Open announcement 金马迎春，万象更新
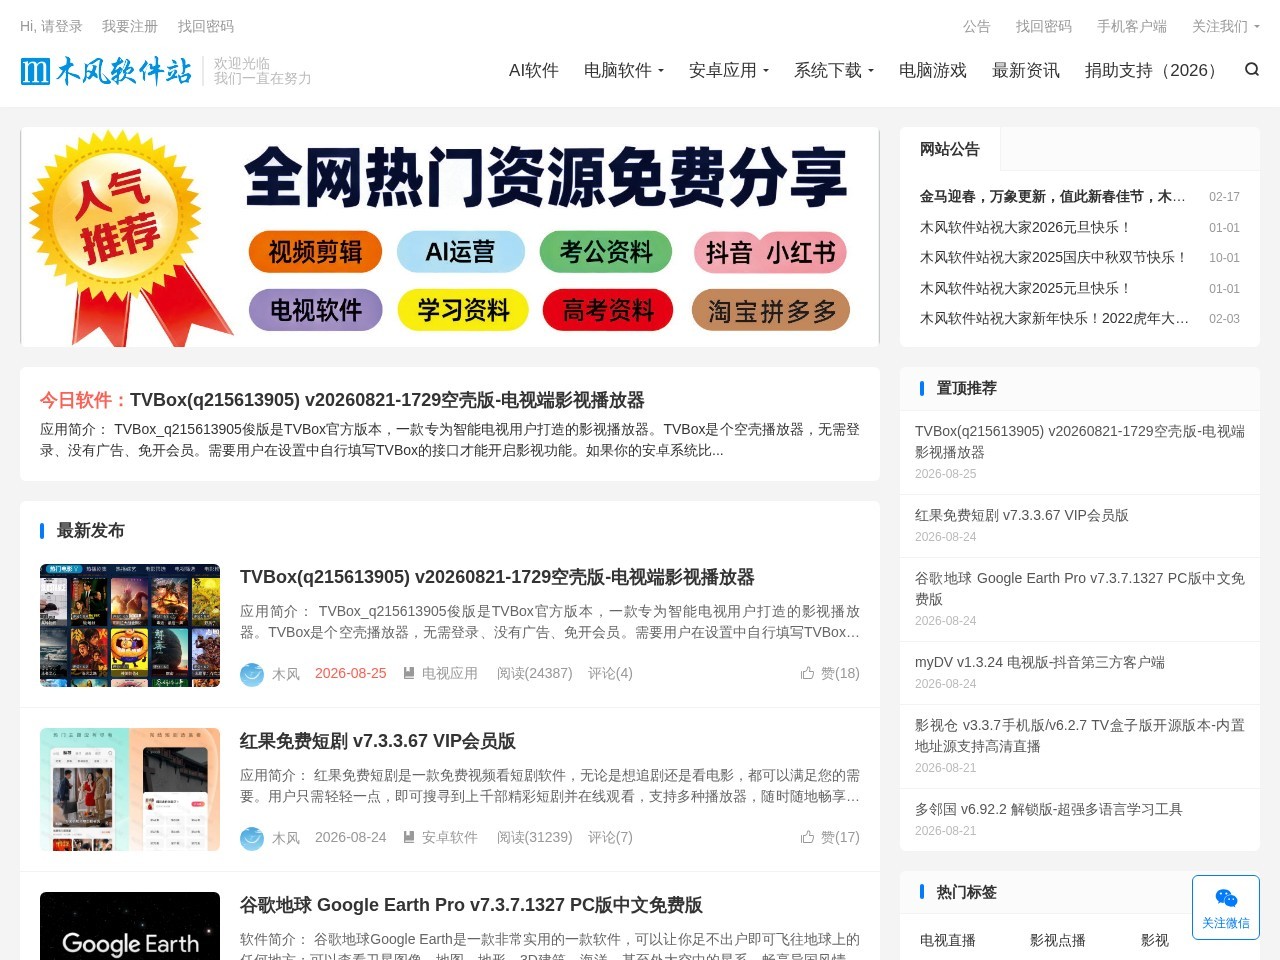 pyautogui.click(x=1053, y=197)
